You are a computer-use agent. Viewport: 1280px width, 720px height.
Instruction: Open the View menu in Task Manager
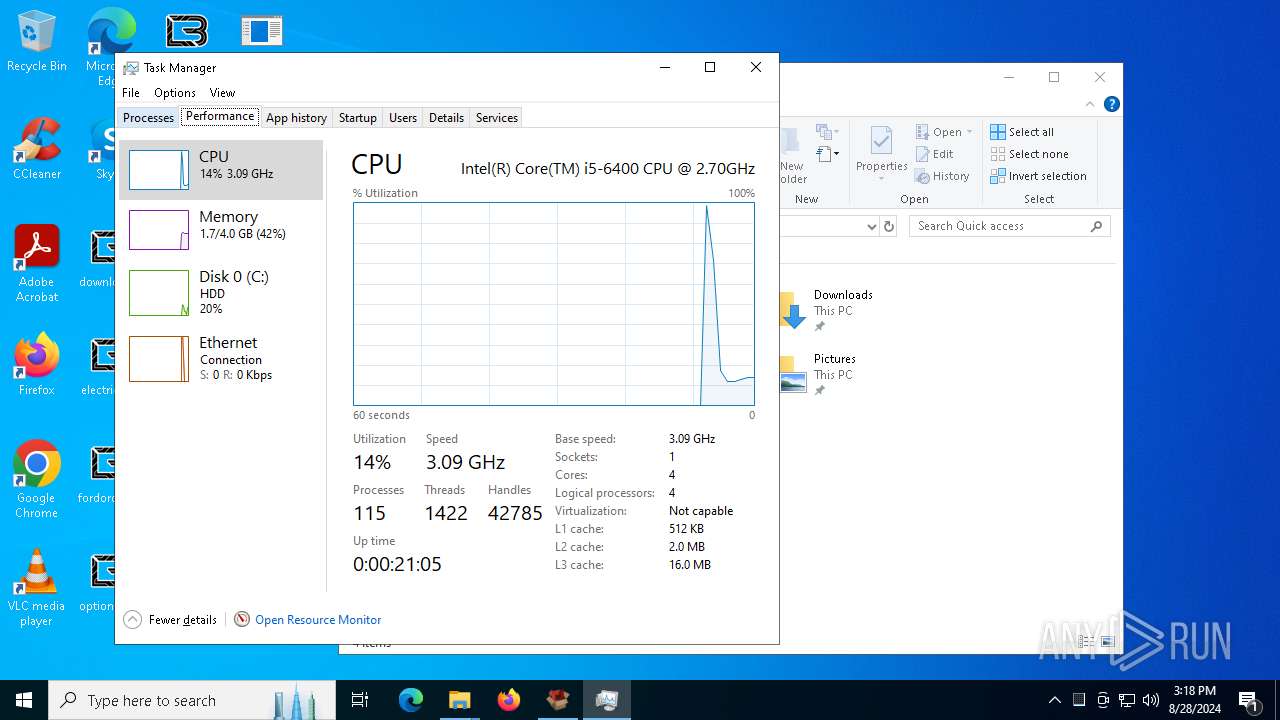pyautogui.click(x=222, y=93)
